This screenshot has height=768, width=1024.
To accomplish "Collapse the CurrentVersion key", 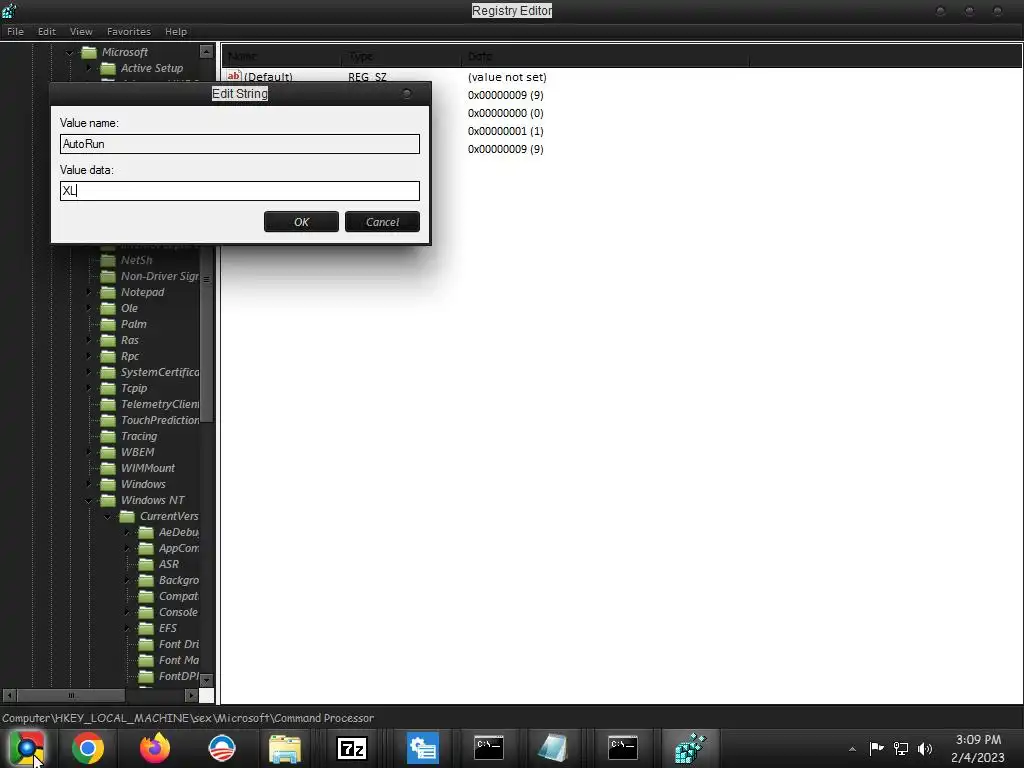I will [x=108, y=516].
